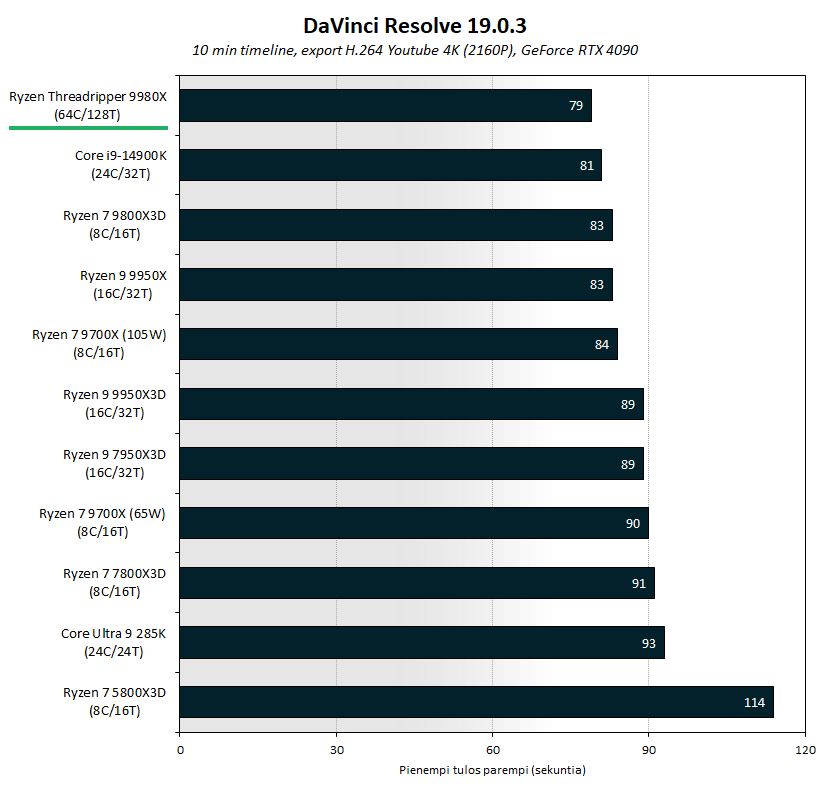Screen dimensions: 830x794
Task: Select the Ryzen 7 5800X3D label
Action: coord(114,701)
